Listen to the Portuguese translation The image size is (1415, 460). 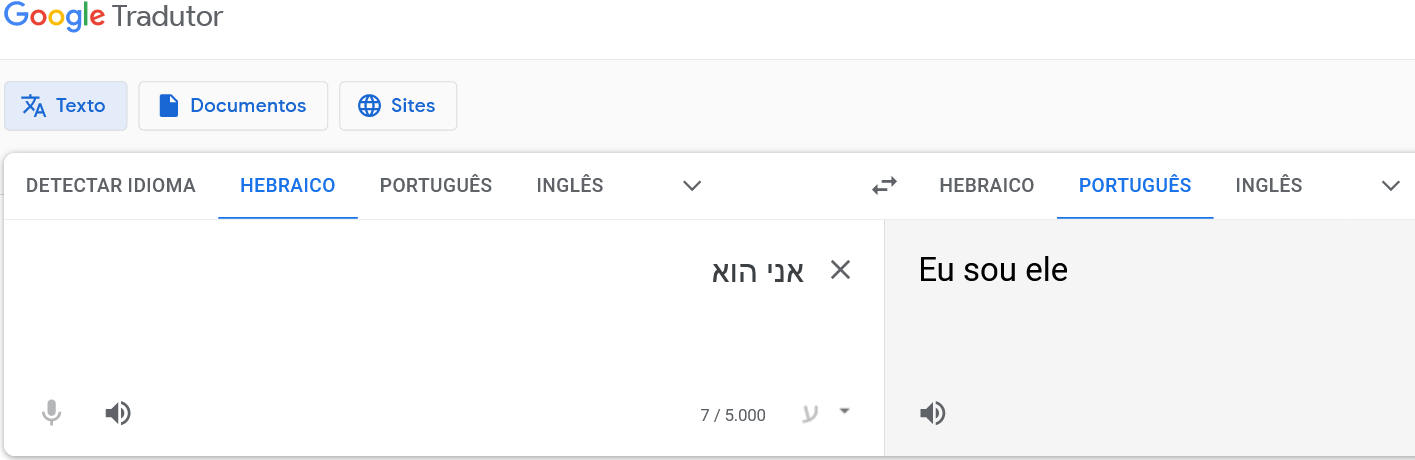[x=933, y=413]
